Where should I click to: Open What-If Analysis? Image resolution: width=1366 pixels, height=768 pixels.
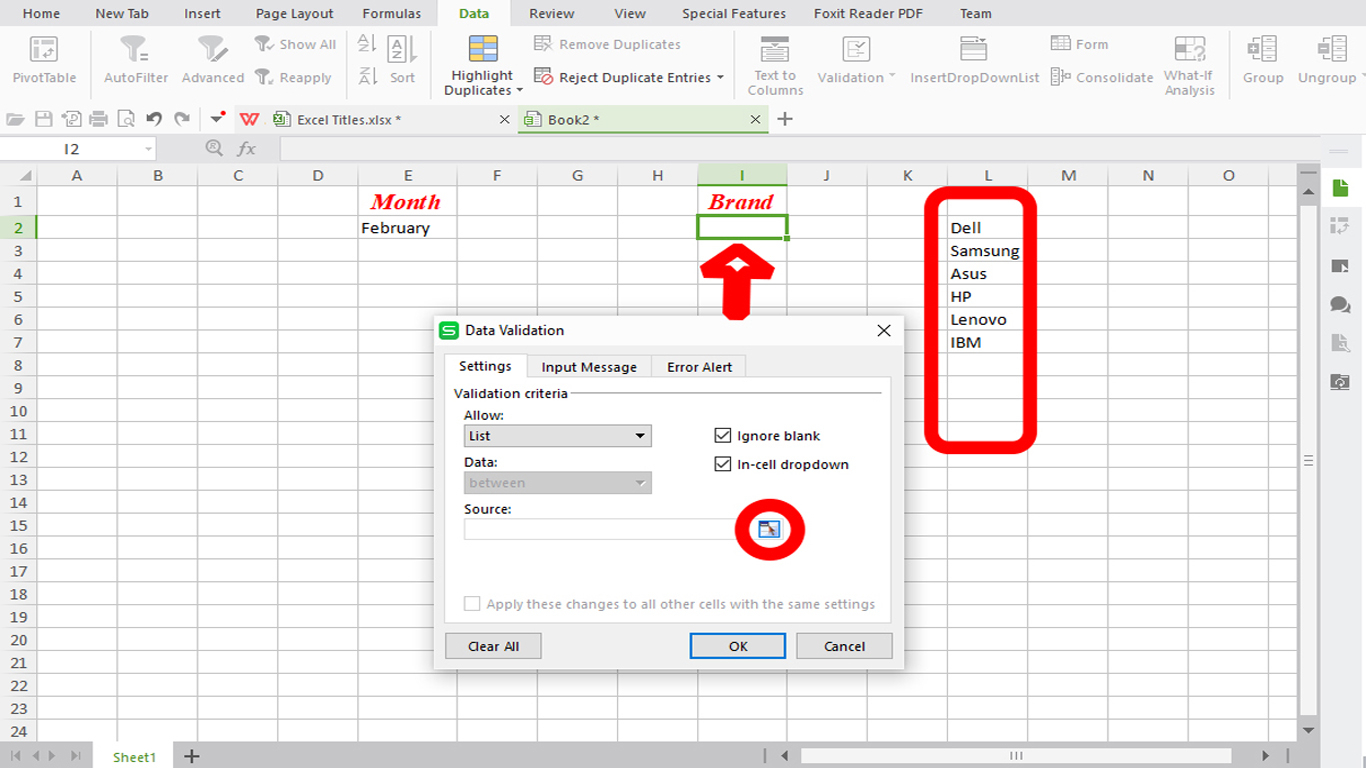point(1189,66)
